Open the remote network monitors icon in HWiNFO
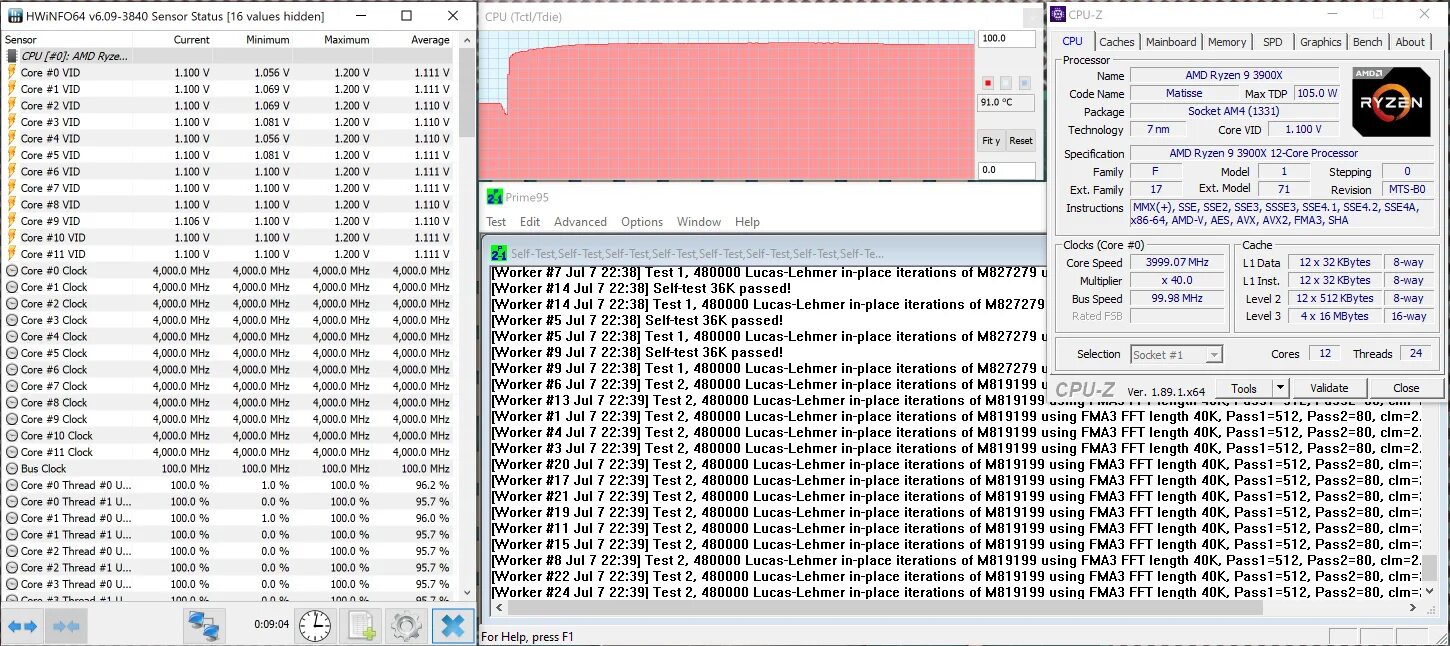This screenshot has width=1450, height=646. pos(204,627)
